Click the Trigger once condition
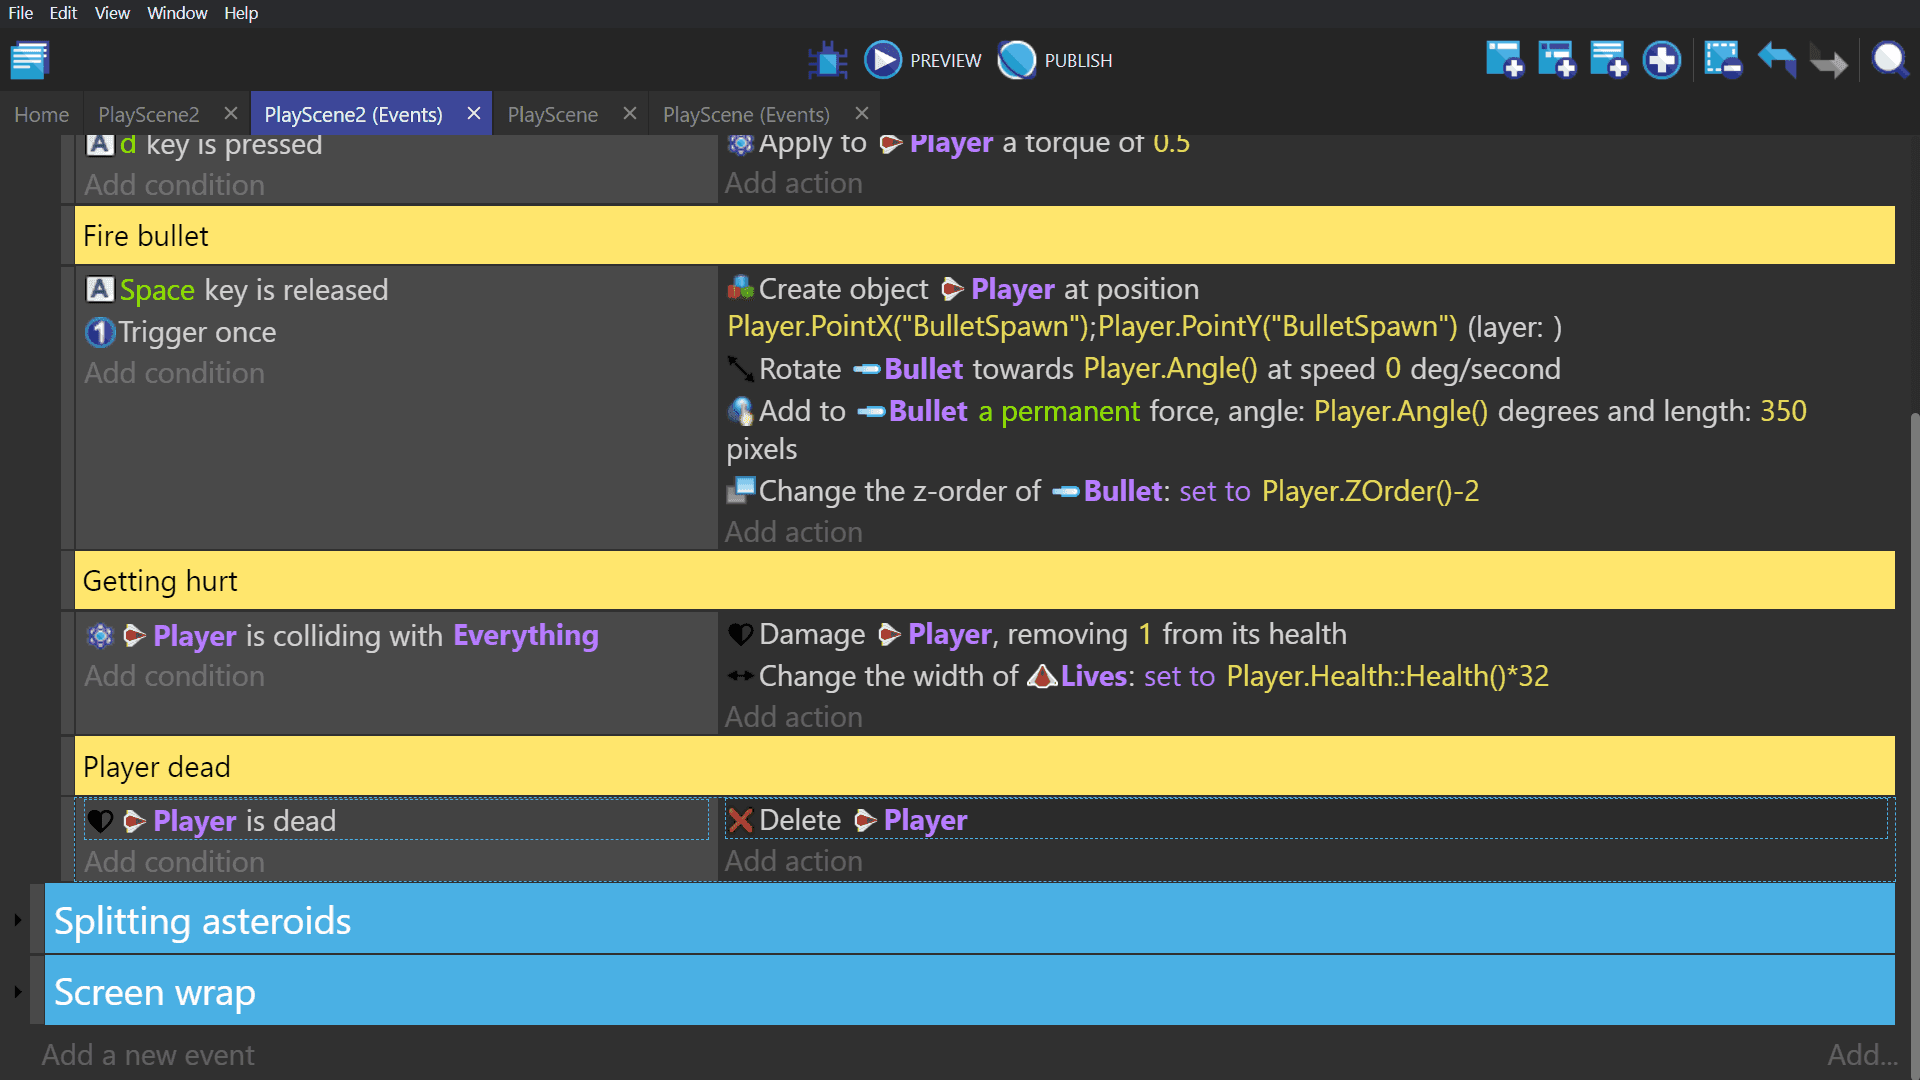This screenshot has height=1080, width=1920. click(x=197, y=332)
